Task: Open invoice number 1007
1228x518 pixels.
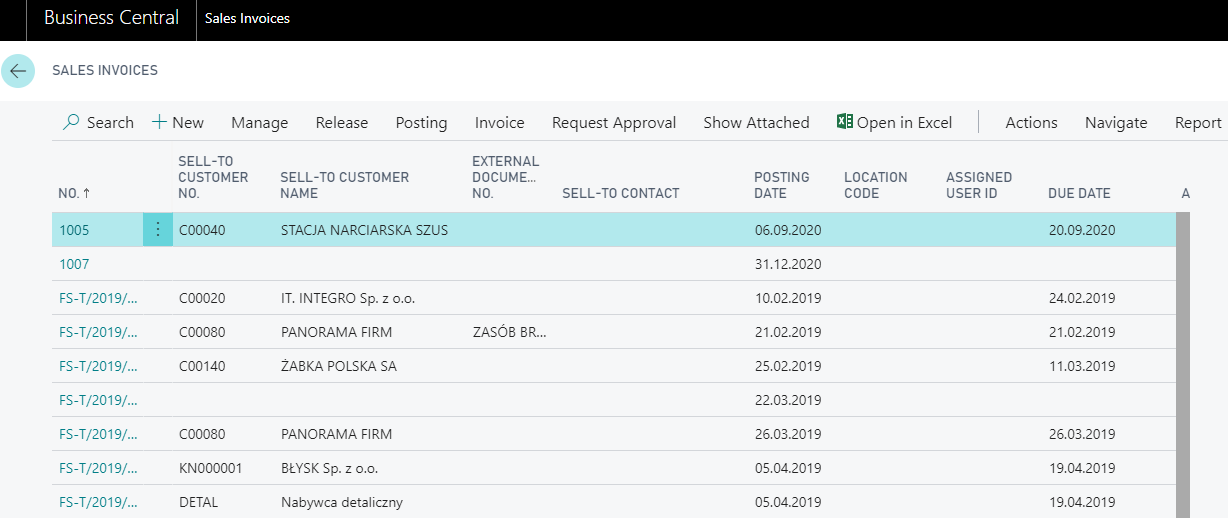Action: 74,264
